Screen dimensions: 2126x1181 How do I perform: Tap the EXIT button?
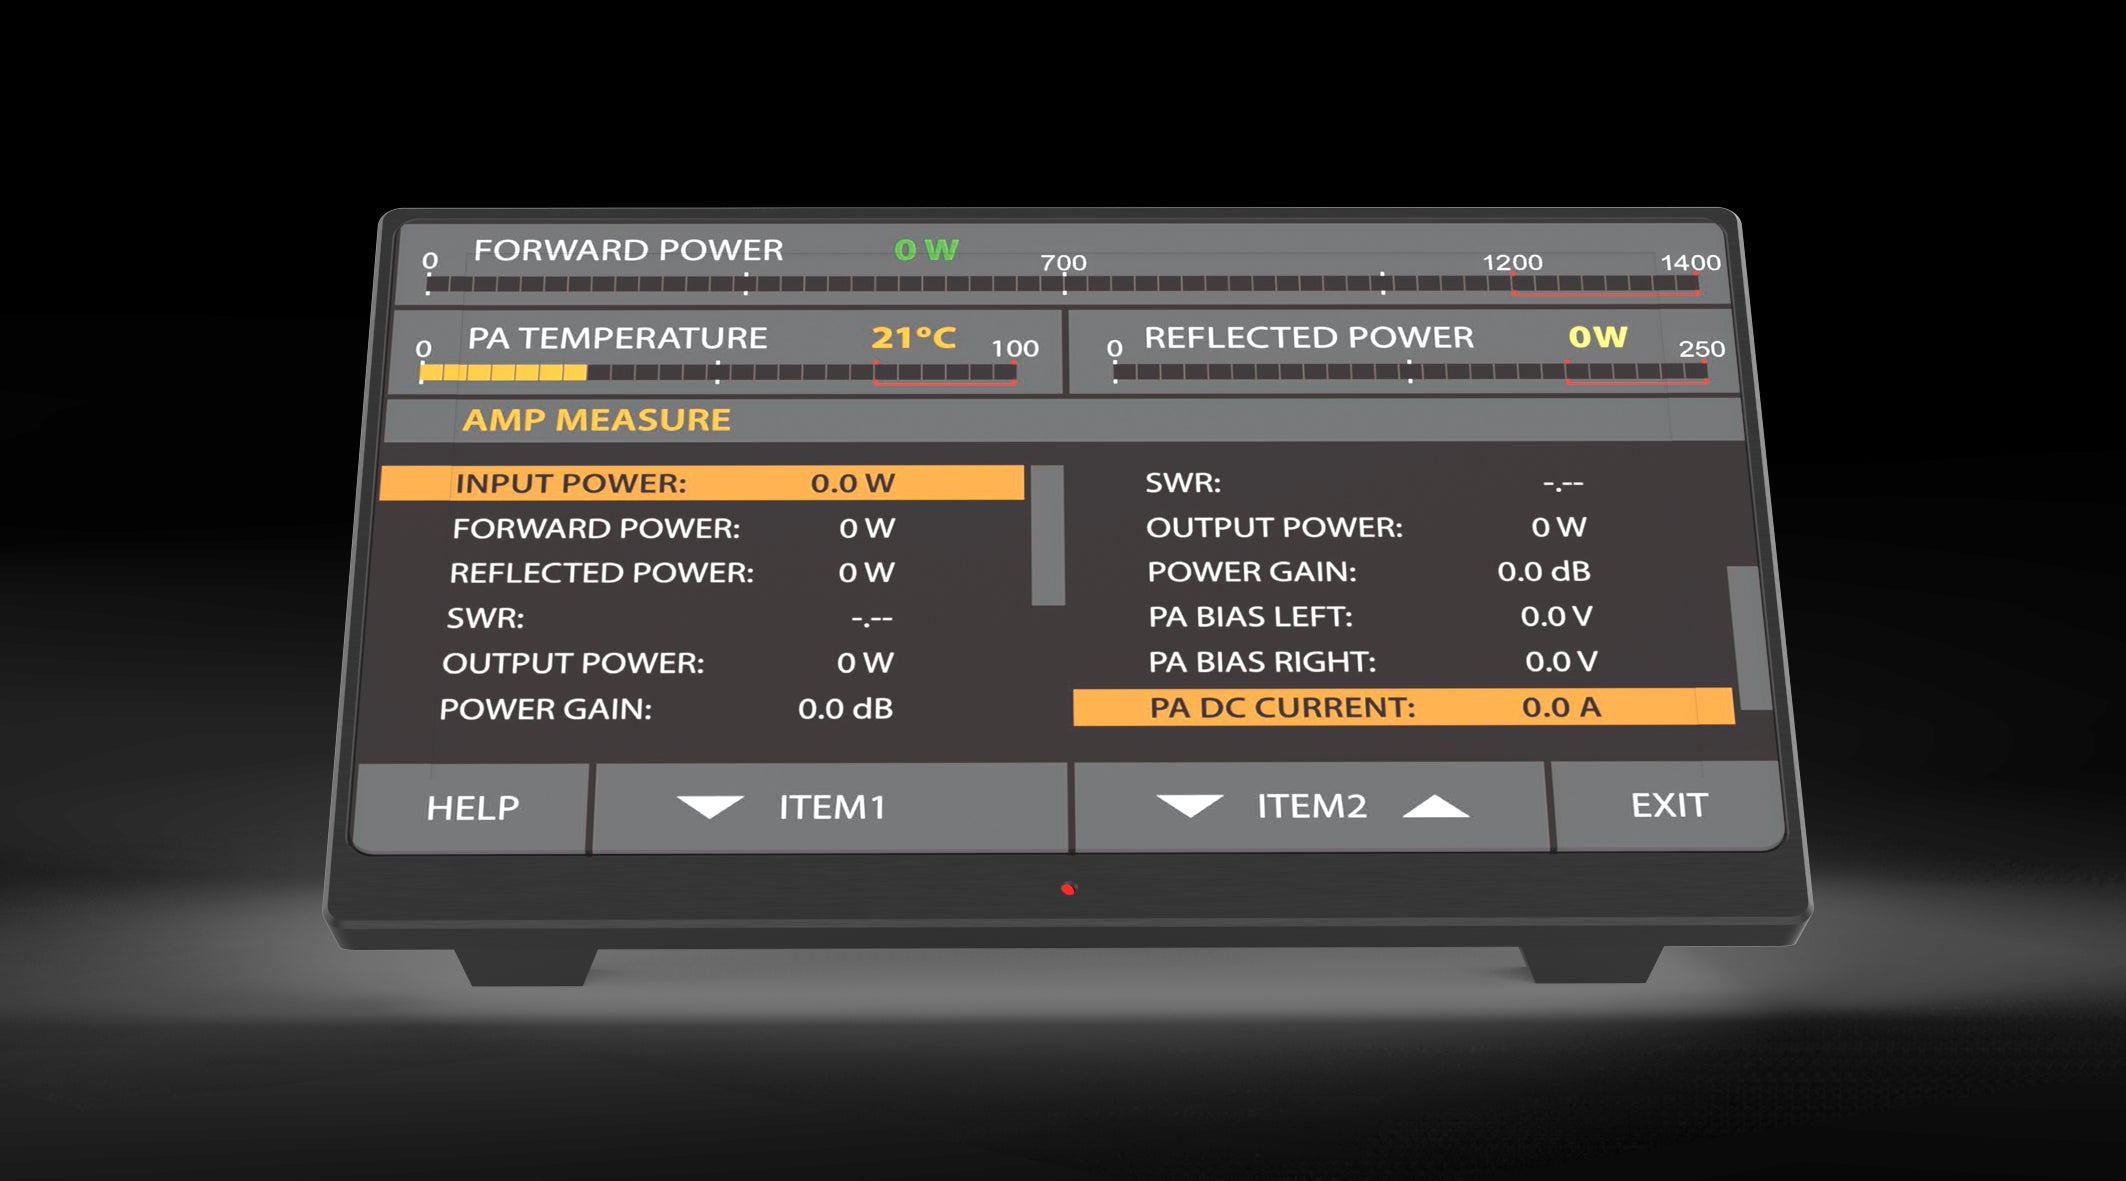[1668, 805]
